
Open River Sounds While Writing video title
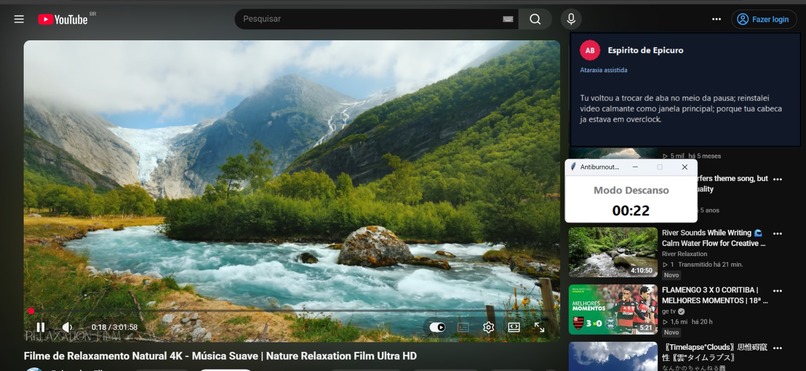click(x=713, y=238)
